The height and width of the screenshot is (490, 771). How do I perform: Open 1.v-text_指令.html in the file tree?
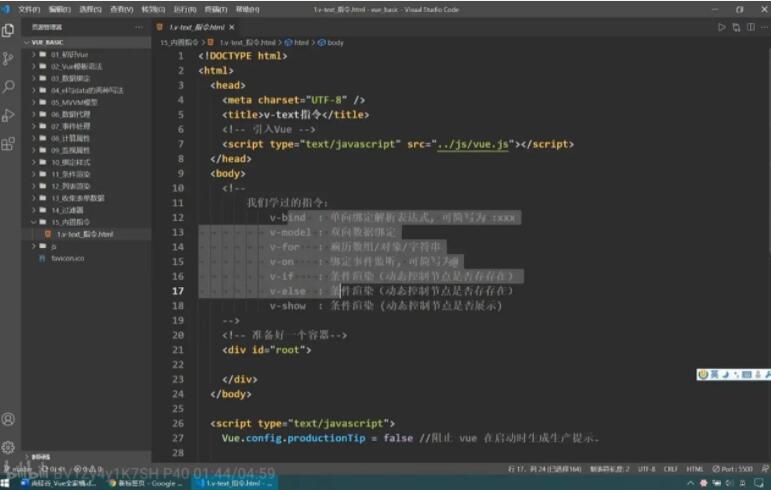point(85,234)
